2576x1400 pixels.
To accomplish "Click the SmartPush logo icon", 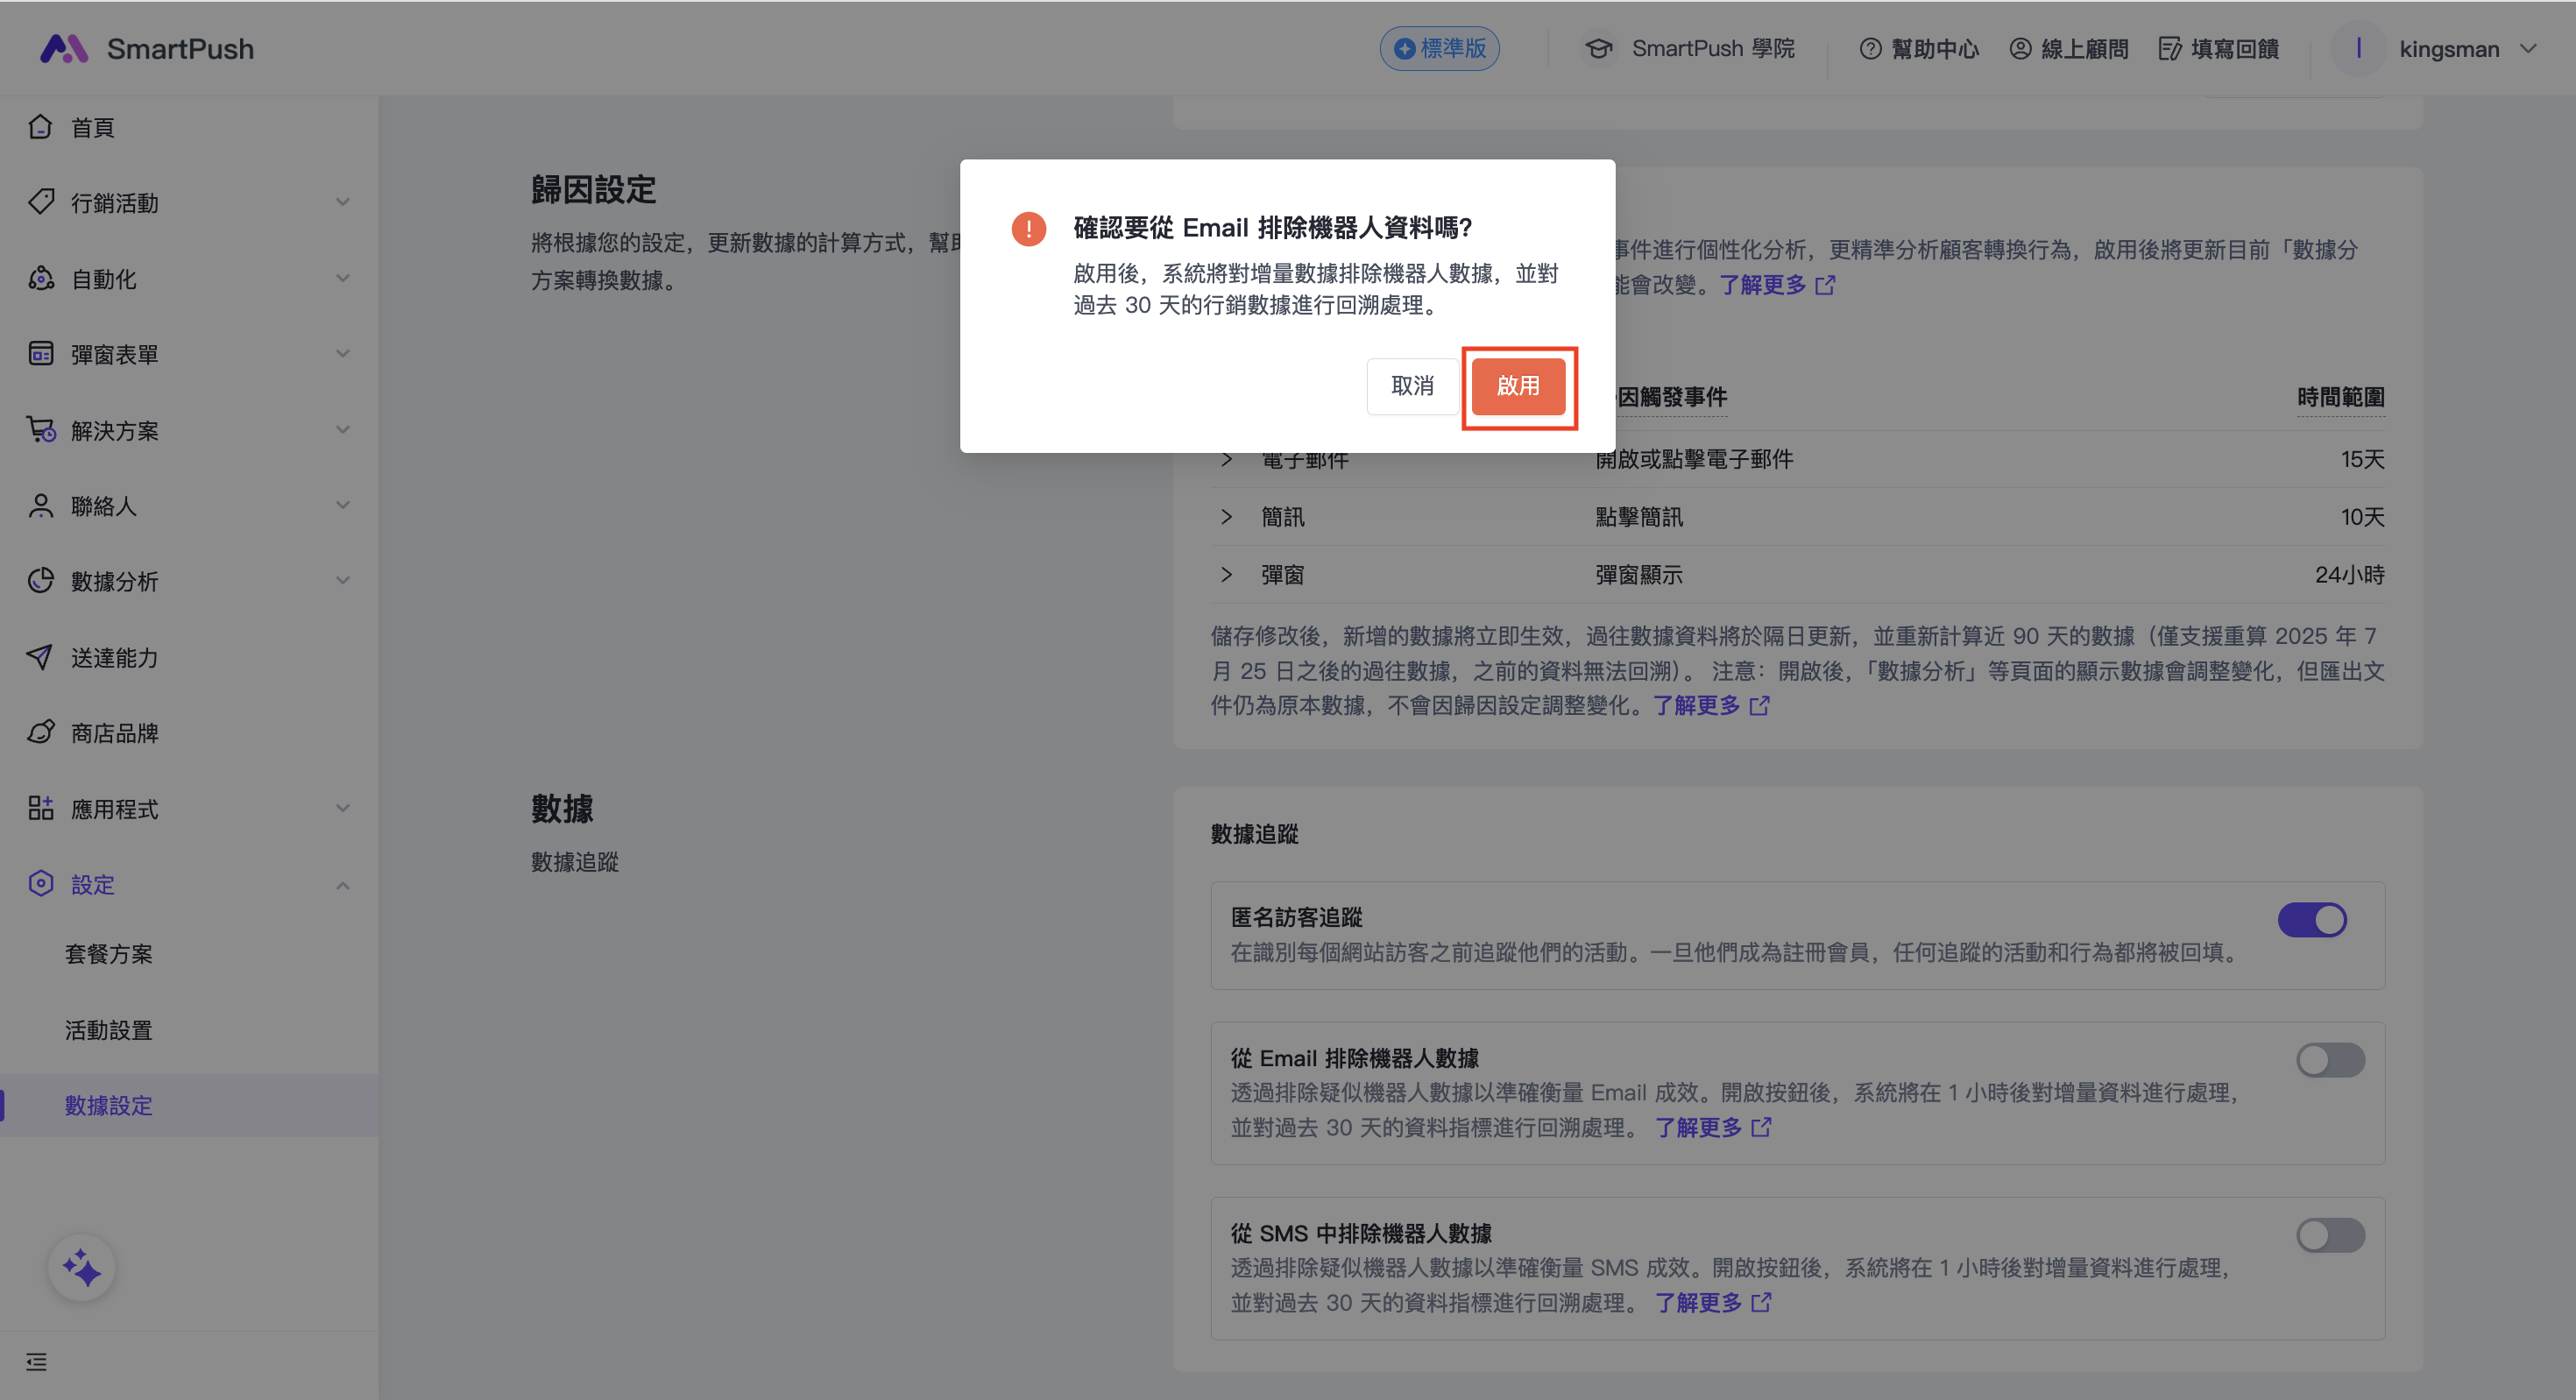I will point(64,48).
